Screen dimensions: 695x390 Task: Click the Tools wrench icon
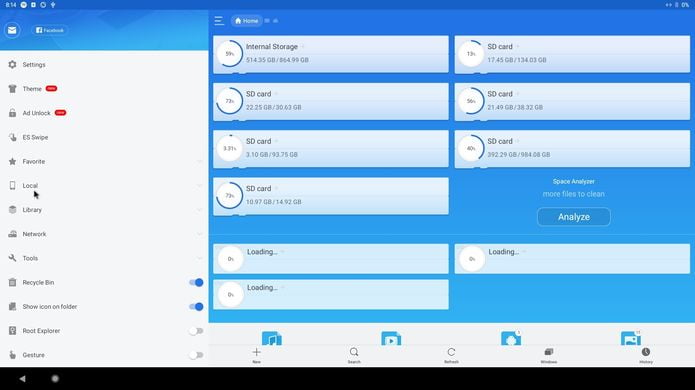click(x=12, y=258)
